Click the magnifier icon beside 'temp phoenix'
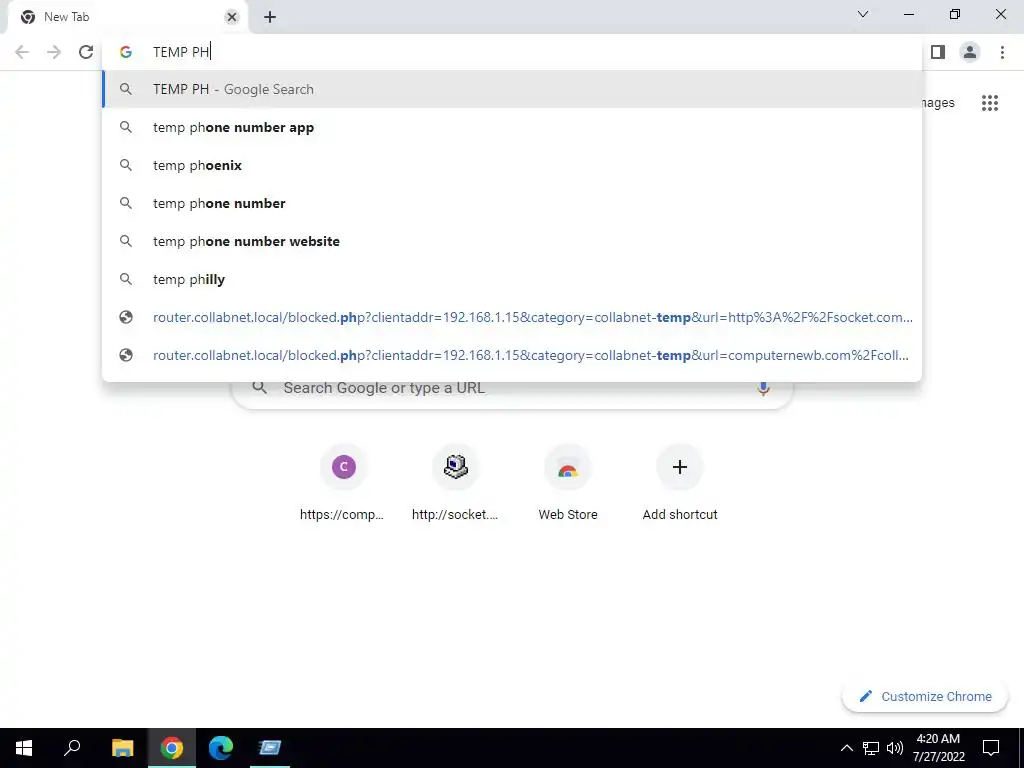The width and height of the screenshot is (1024, 768). pyautogui.click(x=126, y=165)
